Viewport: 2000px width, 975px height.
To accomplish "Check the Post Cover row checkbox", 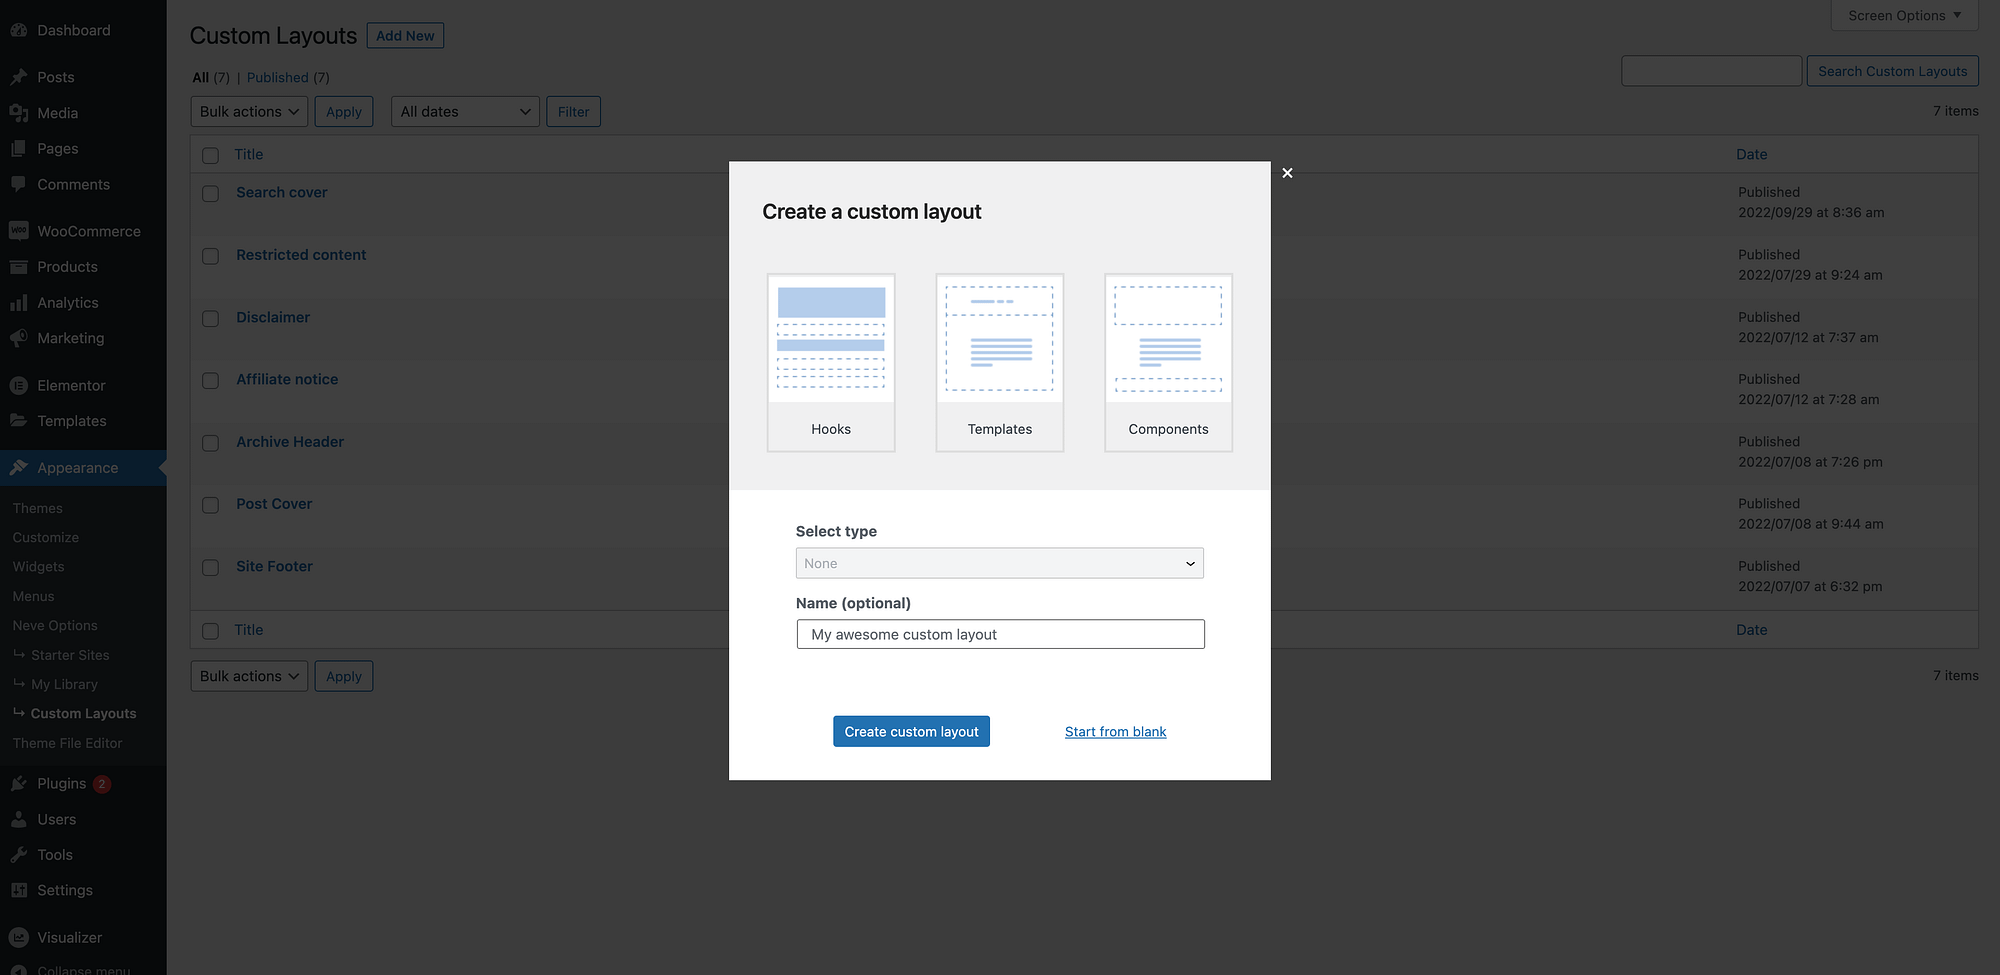I will [210, 505].
